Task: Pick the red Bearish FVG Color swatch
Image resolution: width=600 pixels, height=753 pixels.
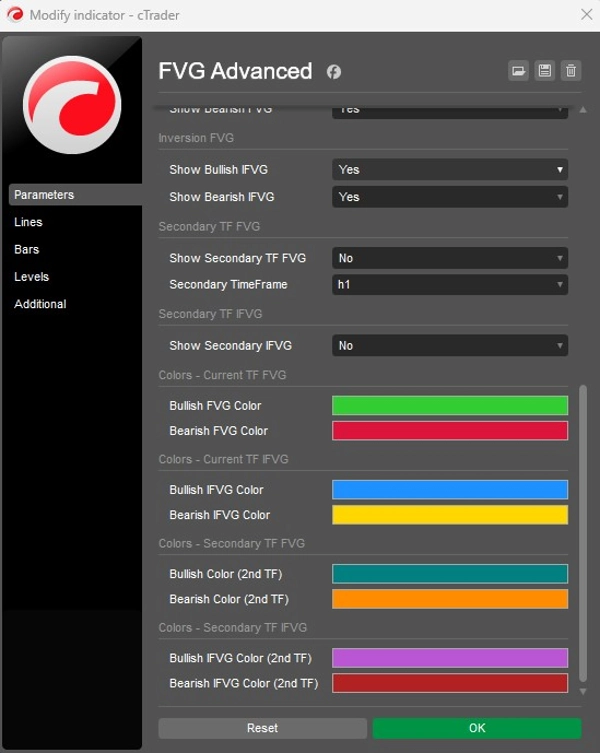Action: click(450, 431)
